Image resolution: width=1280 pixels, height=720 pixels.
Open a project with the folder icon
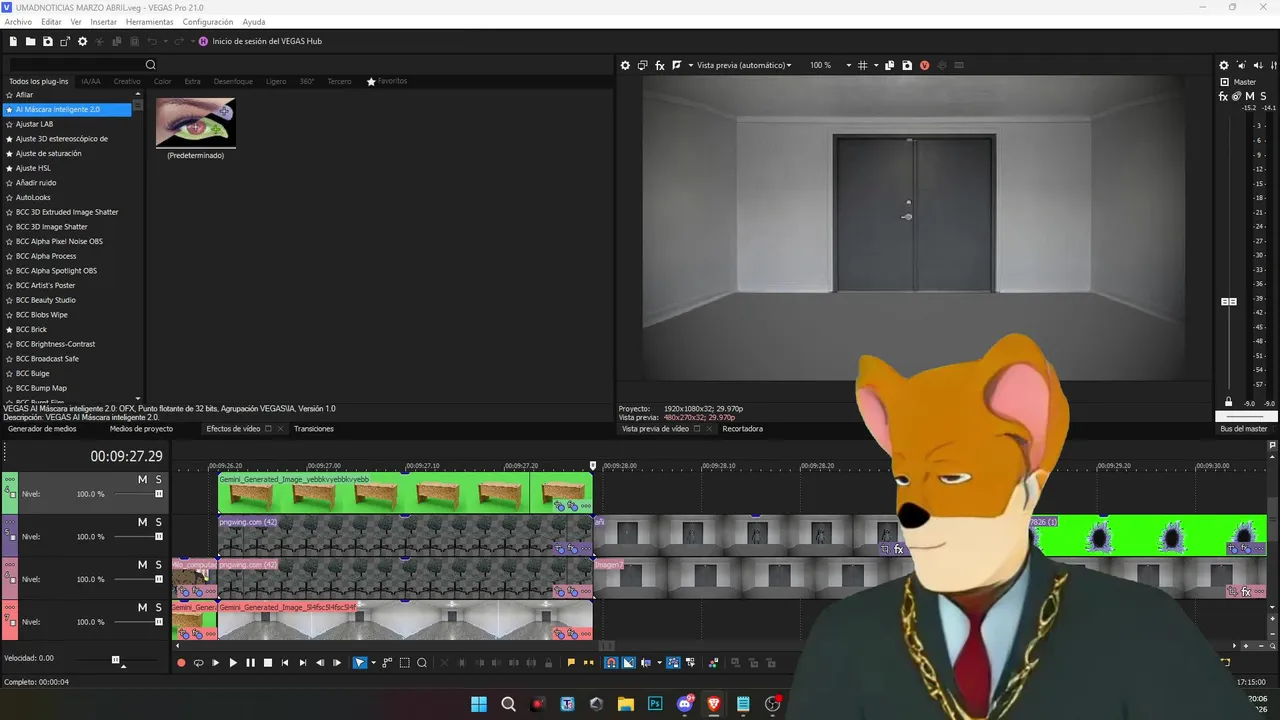tap(31, 41)
